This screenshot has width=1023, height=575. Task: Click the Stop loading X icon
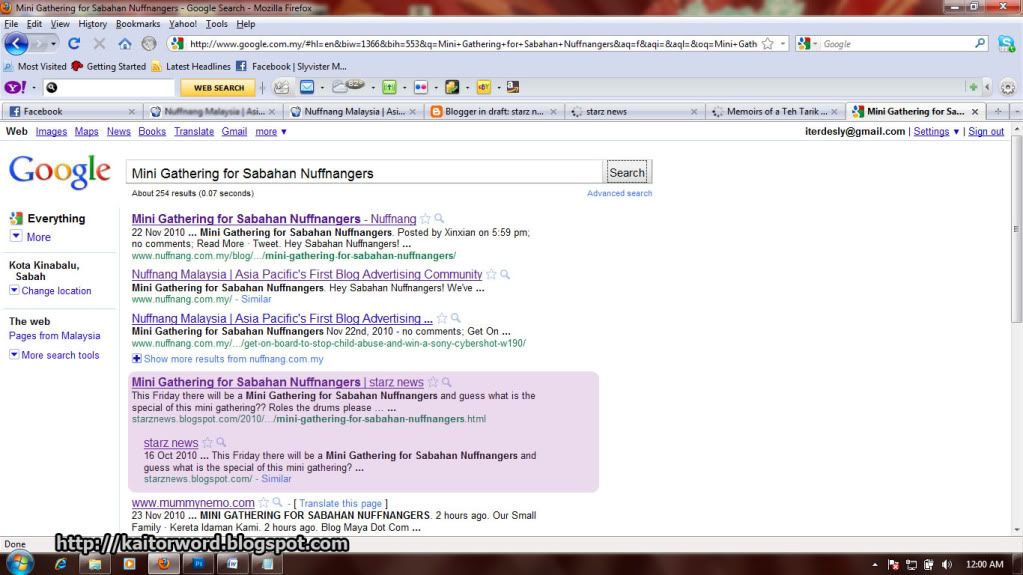pos(99,44)
